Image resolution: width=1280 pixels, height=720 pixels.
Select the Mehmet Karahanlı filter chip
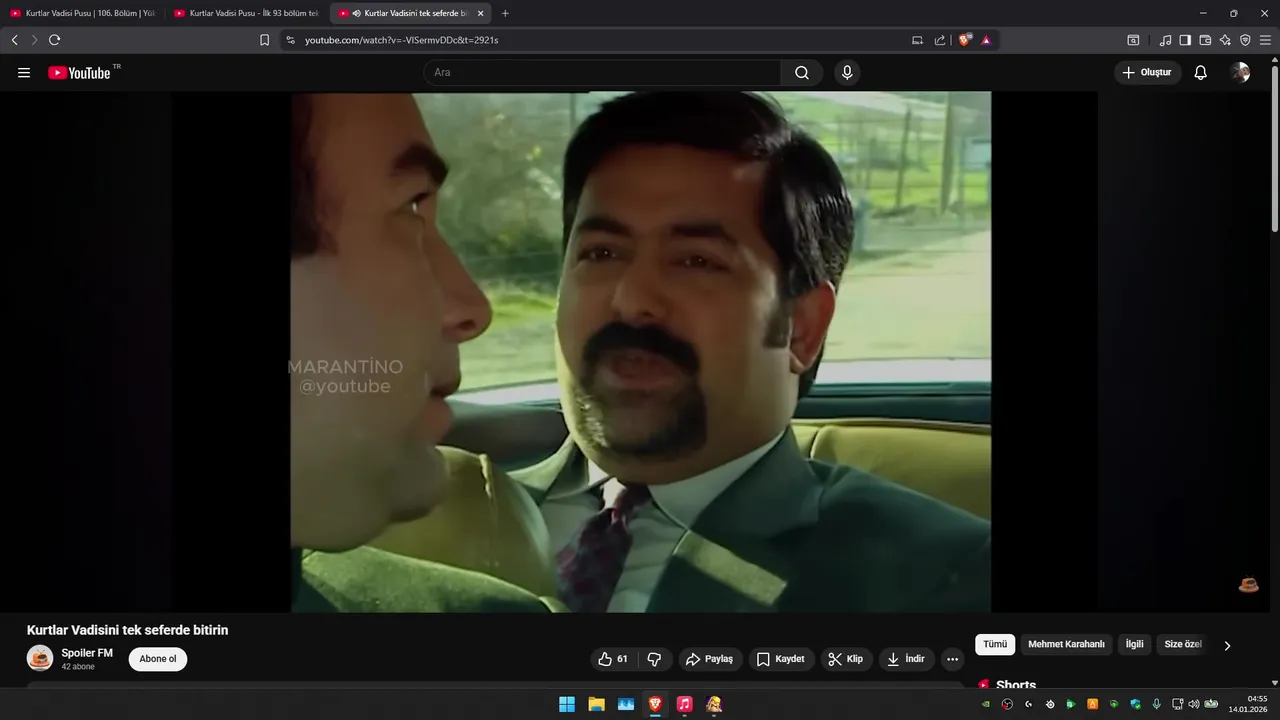(1066, 645)
